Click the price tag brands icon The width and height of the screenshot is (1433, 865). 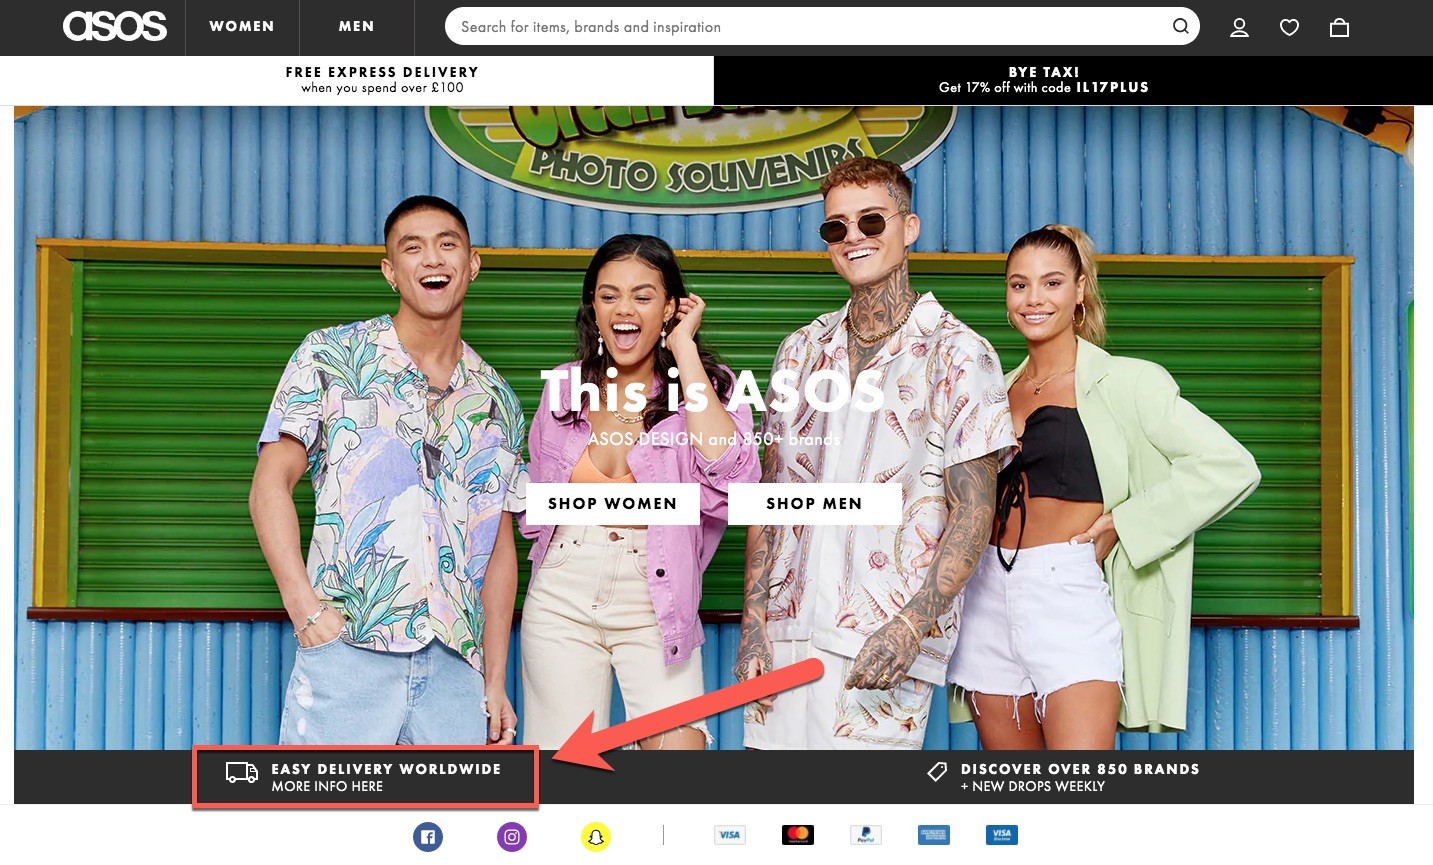coord(937,771)
